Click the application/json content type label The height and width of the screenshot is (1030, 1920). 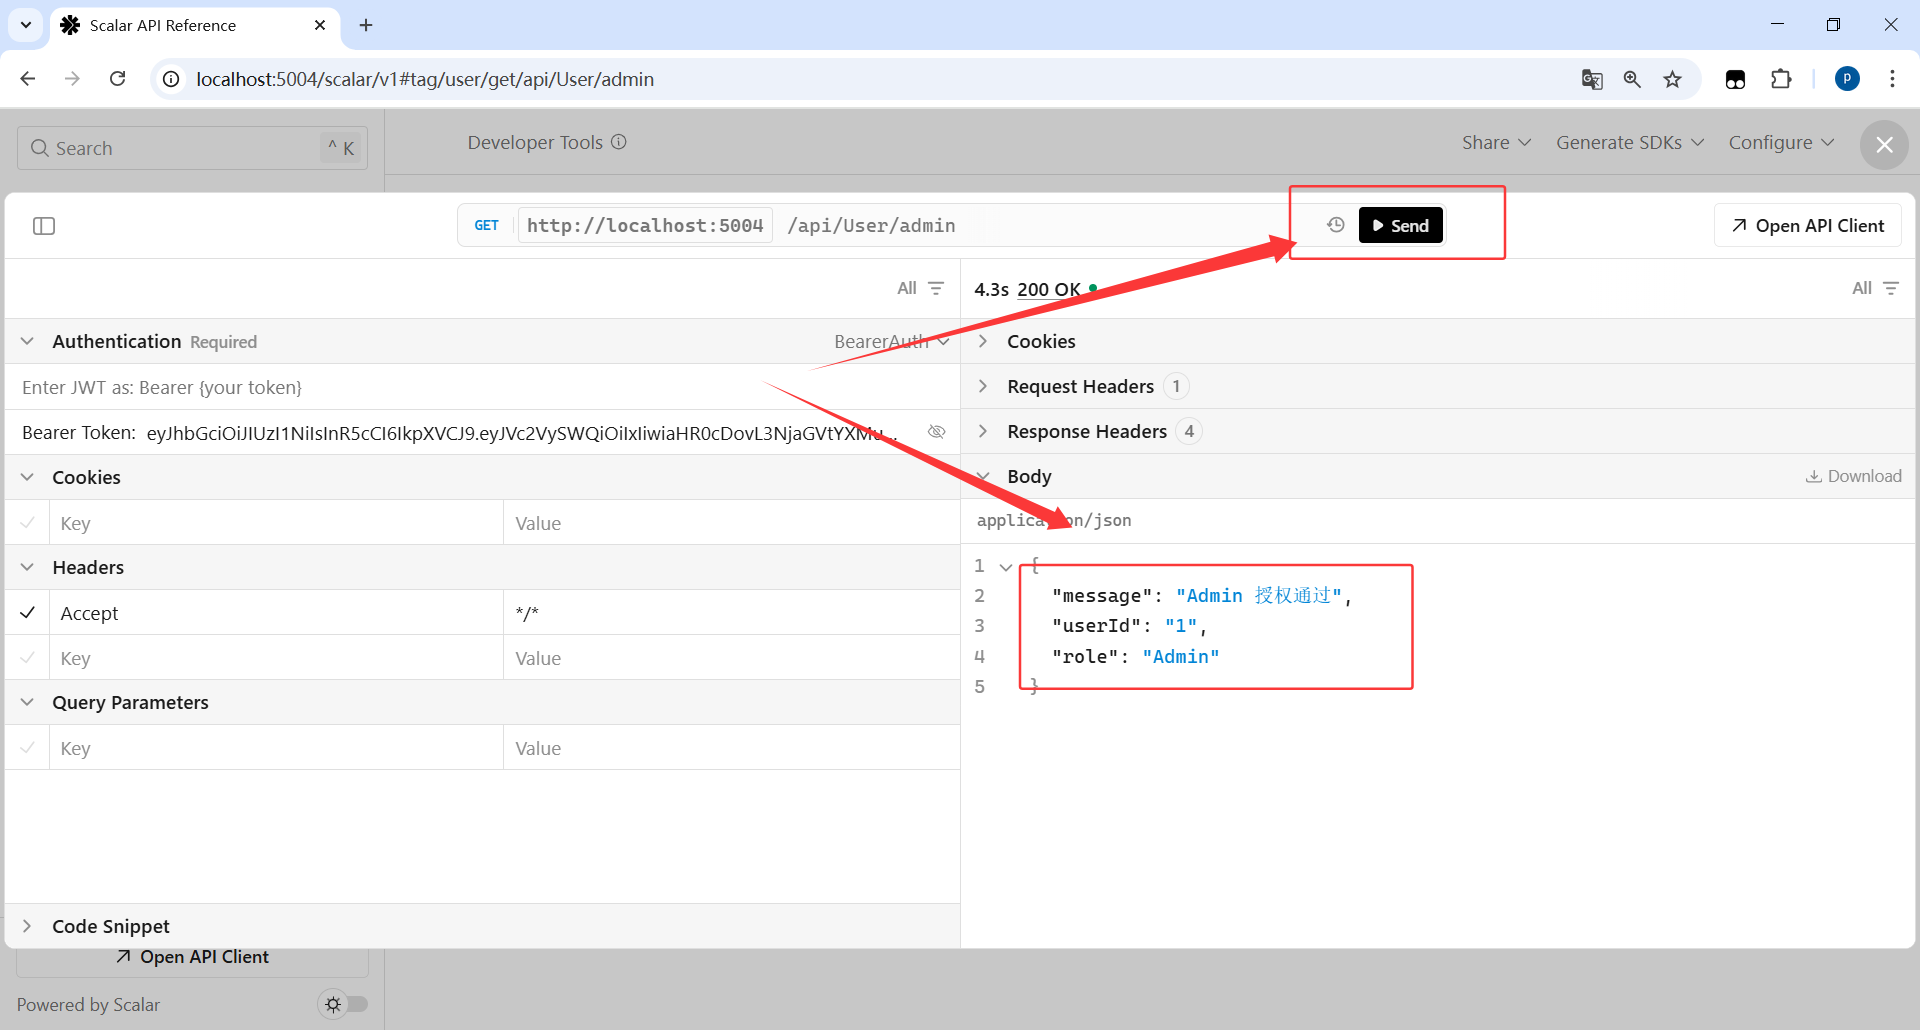1054,520
